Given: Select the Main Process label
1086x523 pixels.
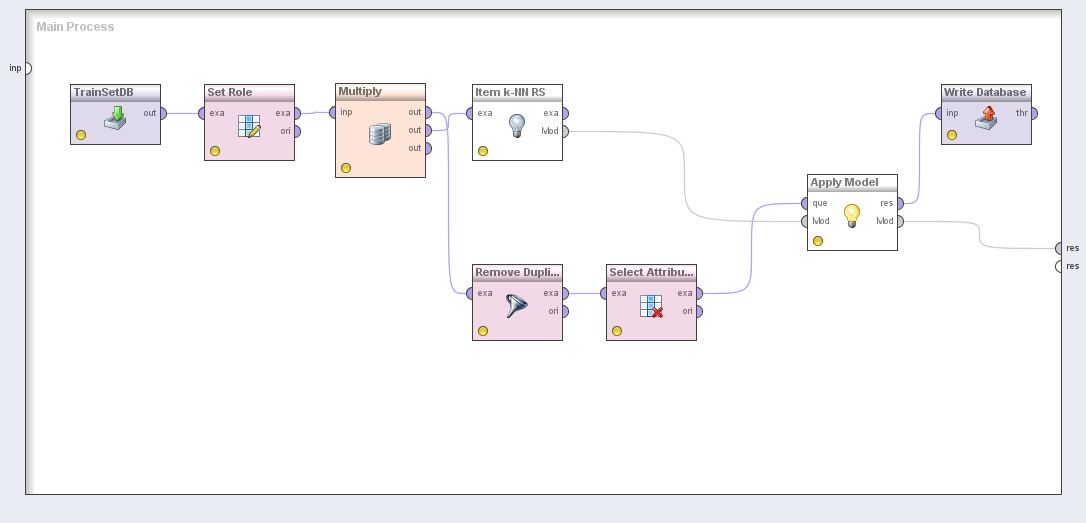Looking at the screenshot, I should coord(75,27).
